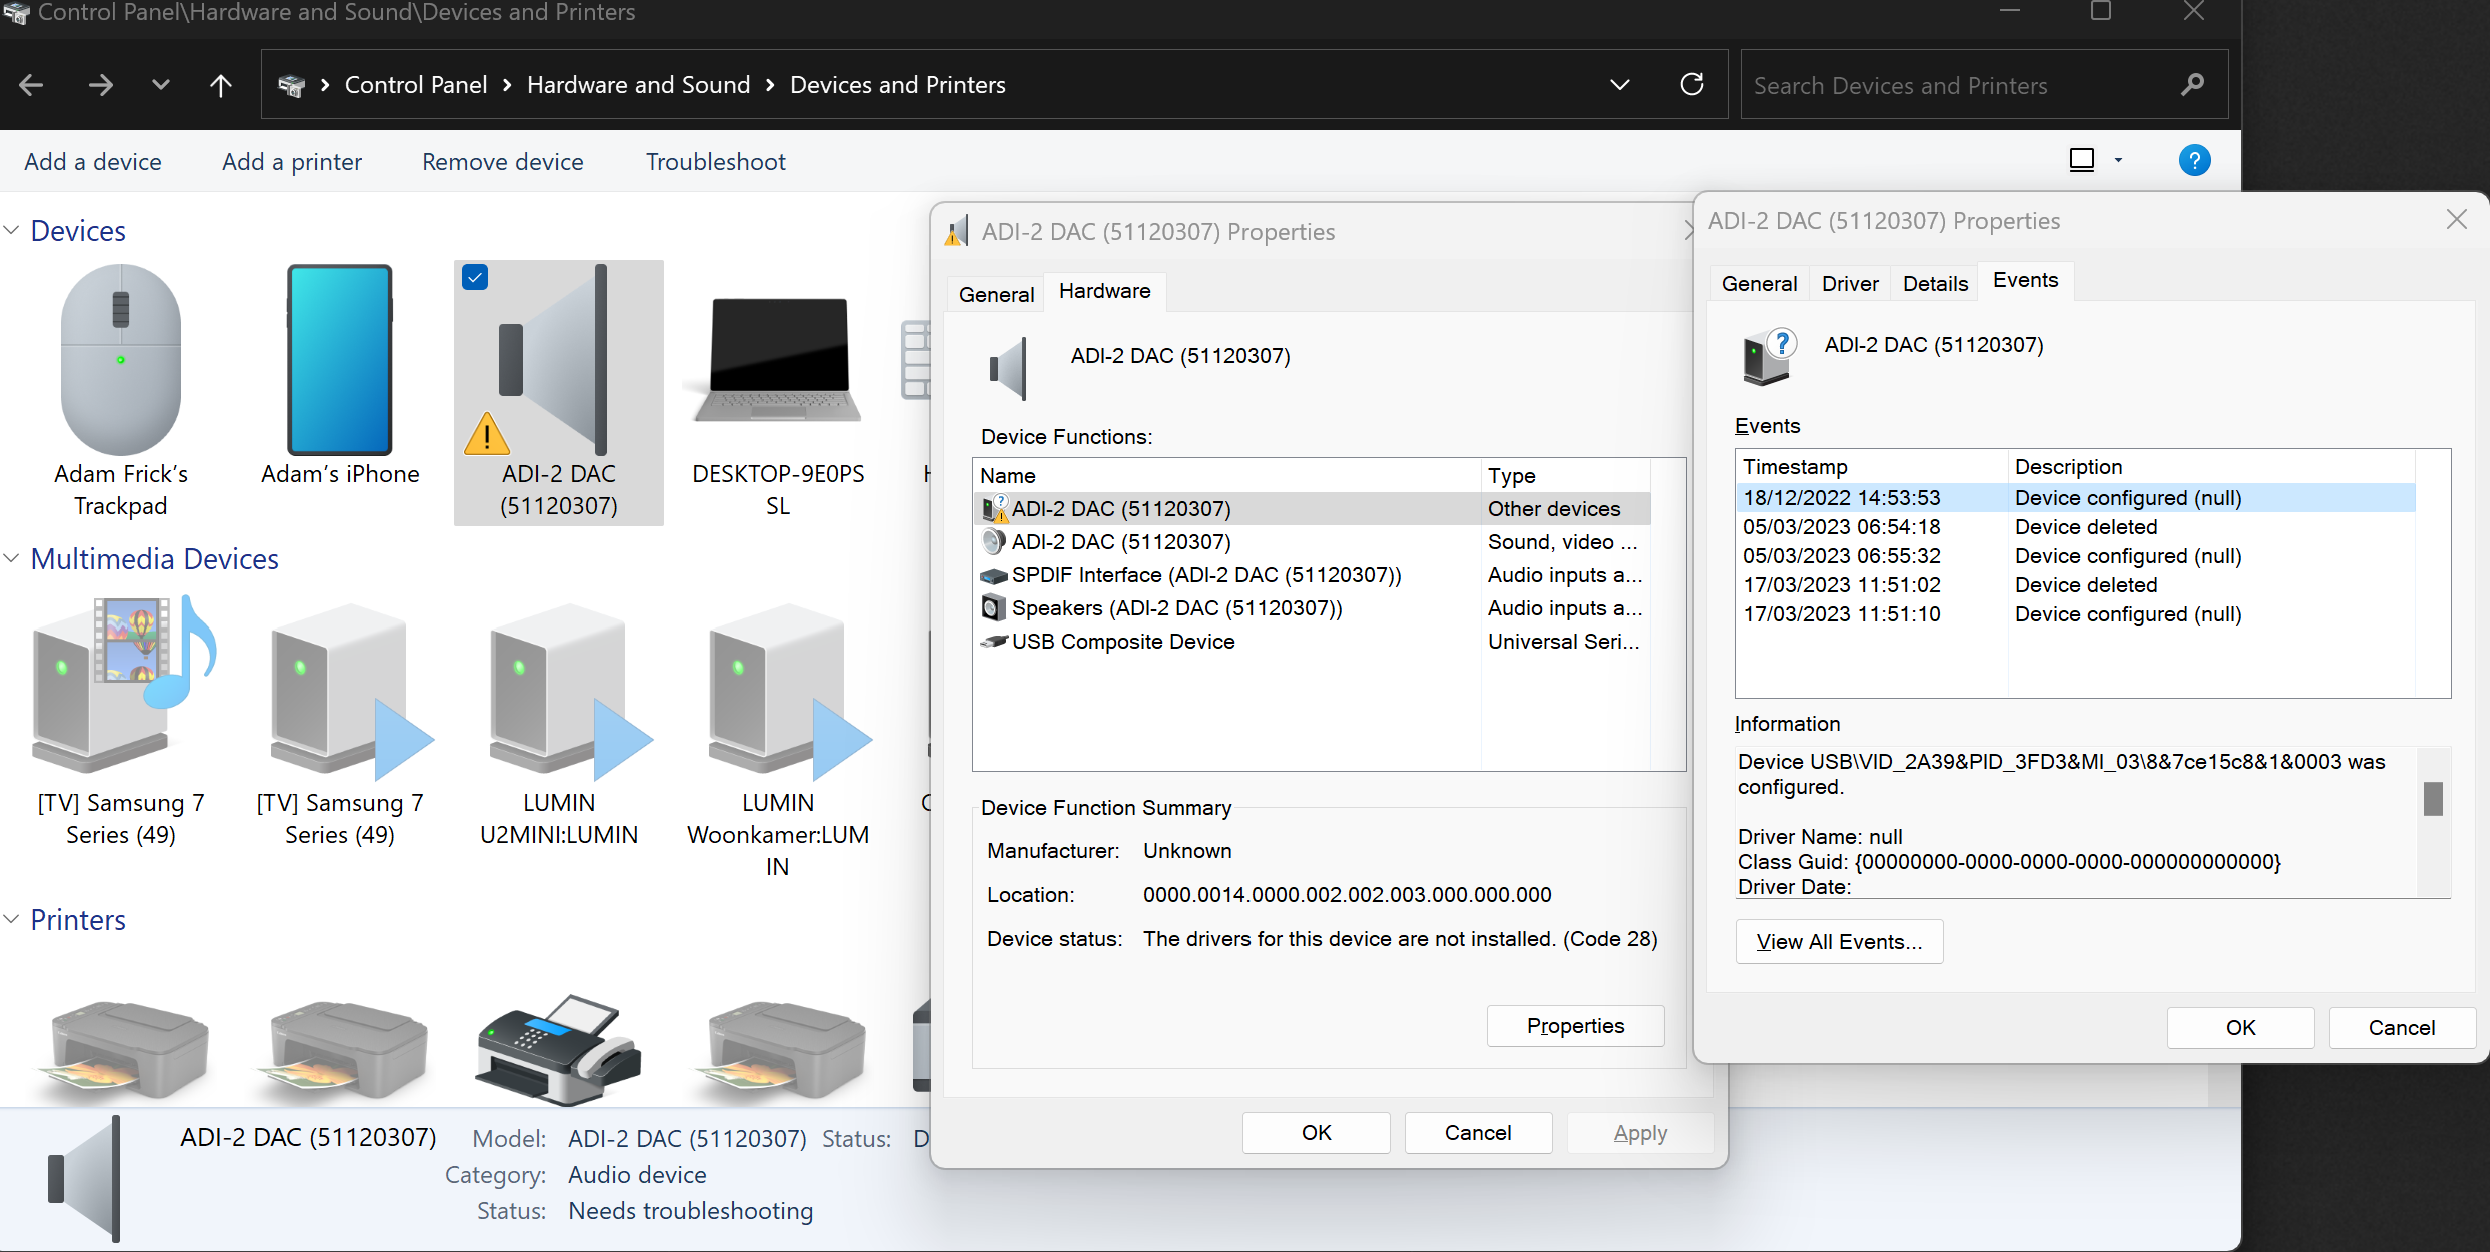
Task: Click the Help question mark icon
Action: (x=2195, y=160)
